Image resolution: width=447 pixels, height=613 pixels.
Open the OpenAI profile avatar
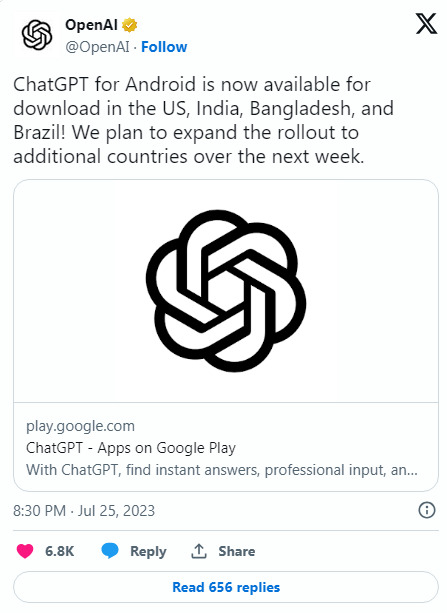pyautogui.click(x=37, y=35)
